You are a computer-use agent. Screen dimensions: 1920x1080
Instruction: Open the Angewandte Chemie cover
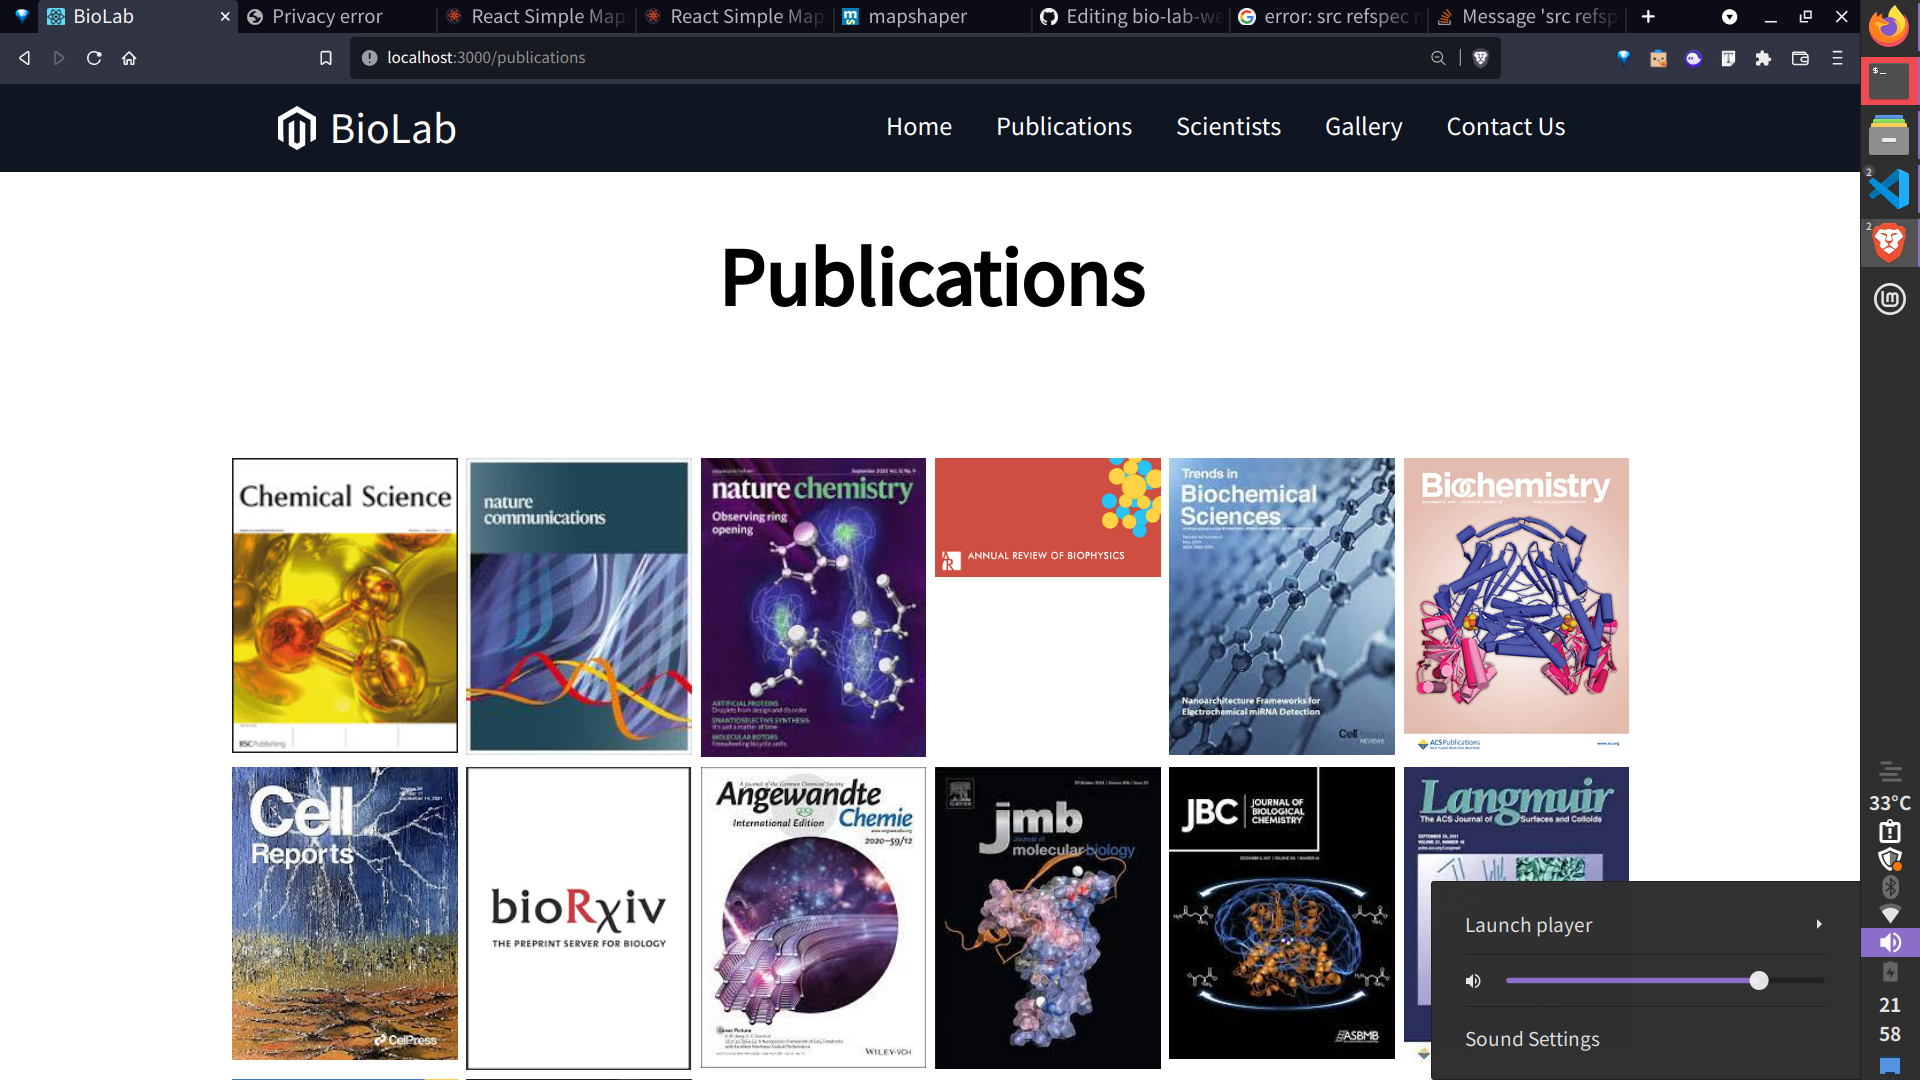pos(813,917)
